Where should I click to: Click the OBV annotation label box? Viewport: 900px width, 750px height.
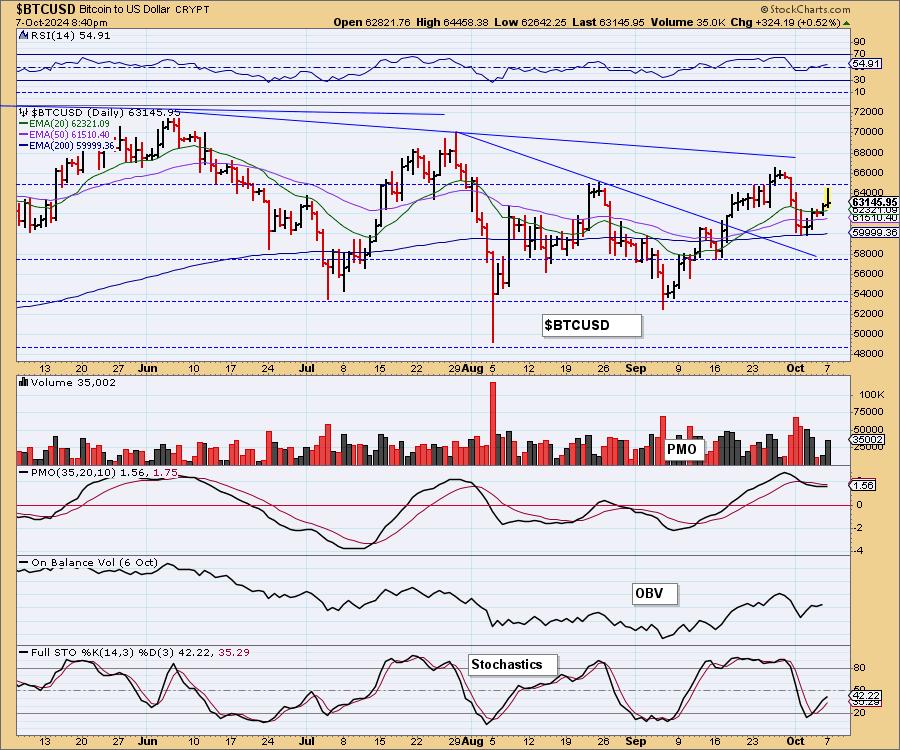[x=654, y=593]
